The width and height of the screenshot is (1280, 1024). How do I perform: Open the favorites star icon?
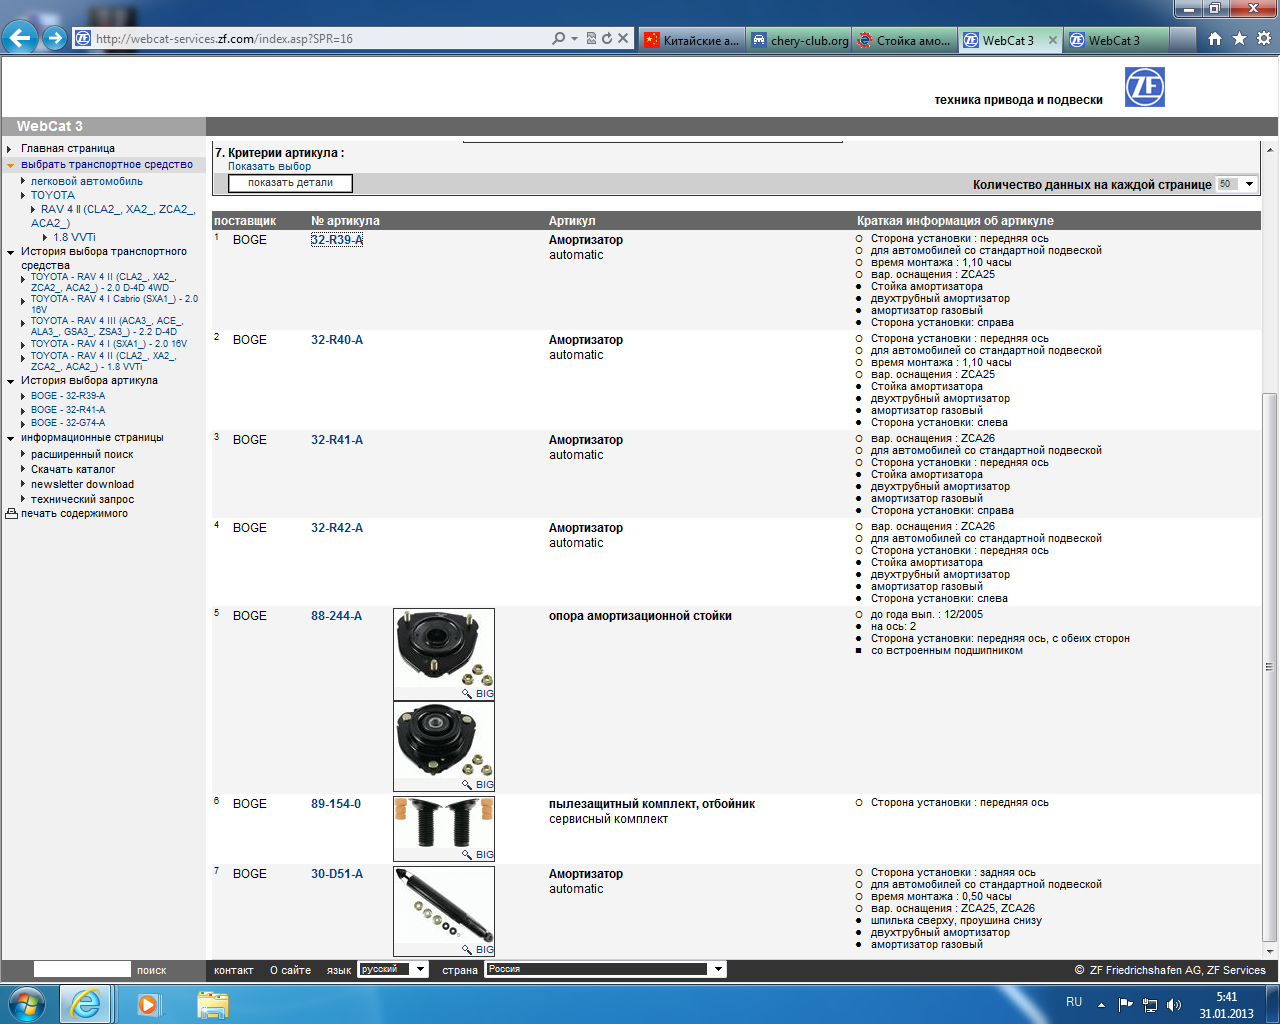pyautogui.click(x=1240, y=39)
